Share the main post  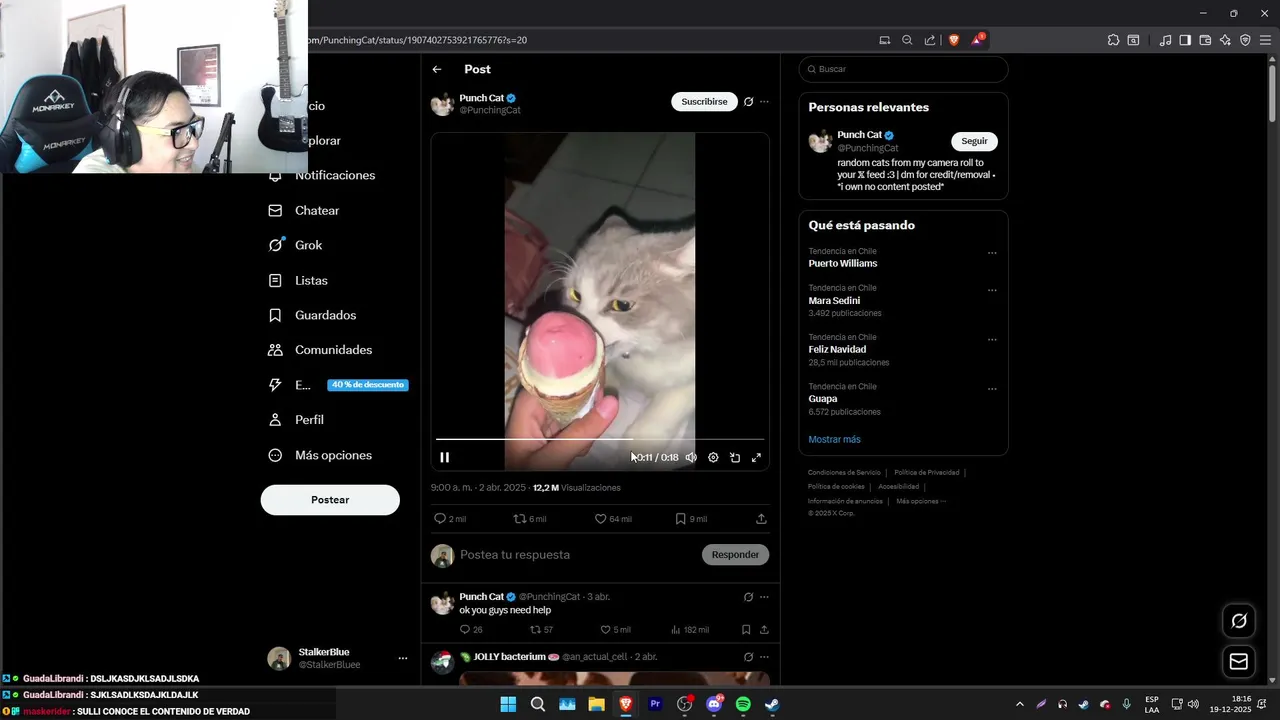tap(761, 519)
